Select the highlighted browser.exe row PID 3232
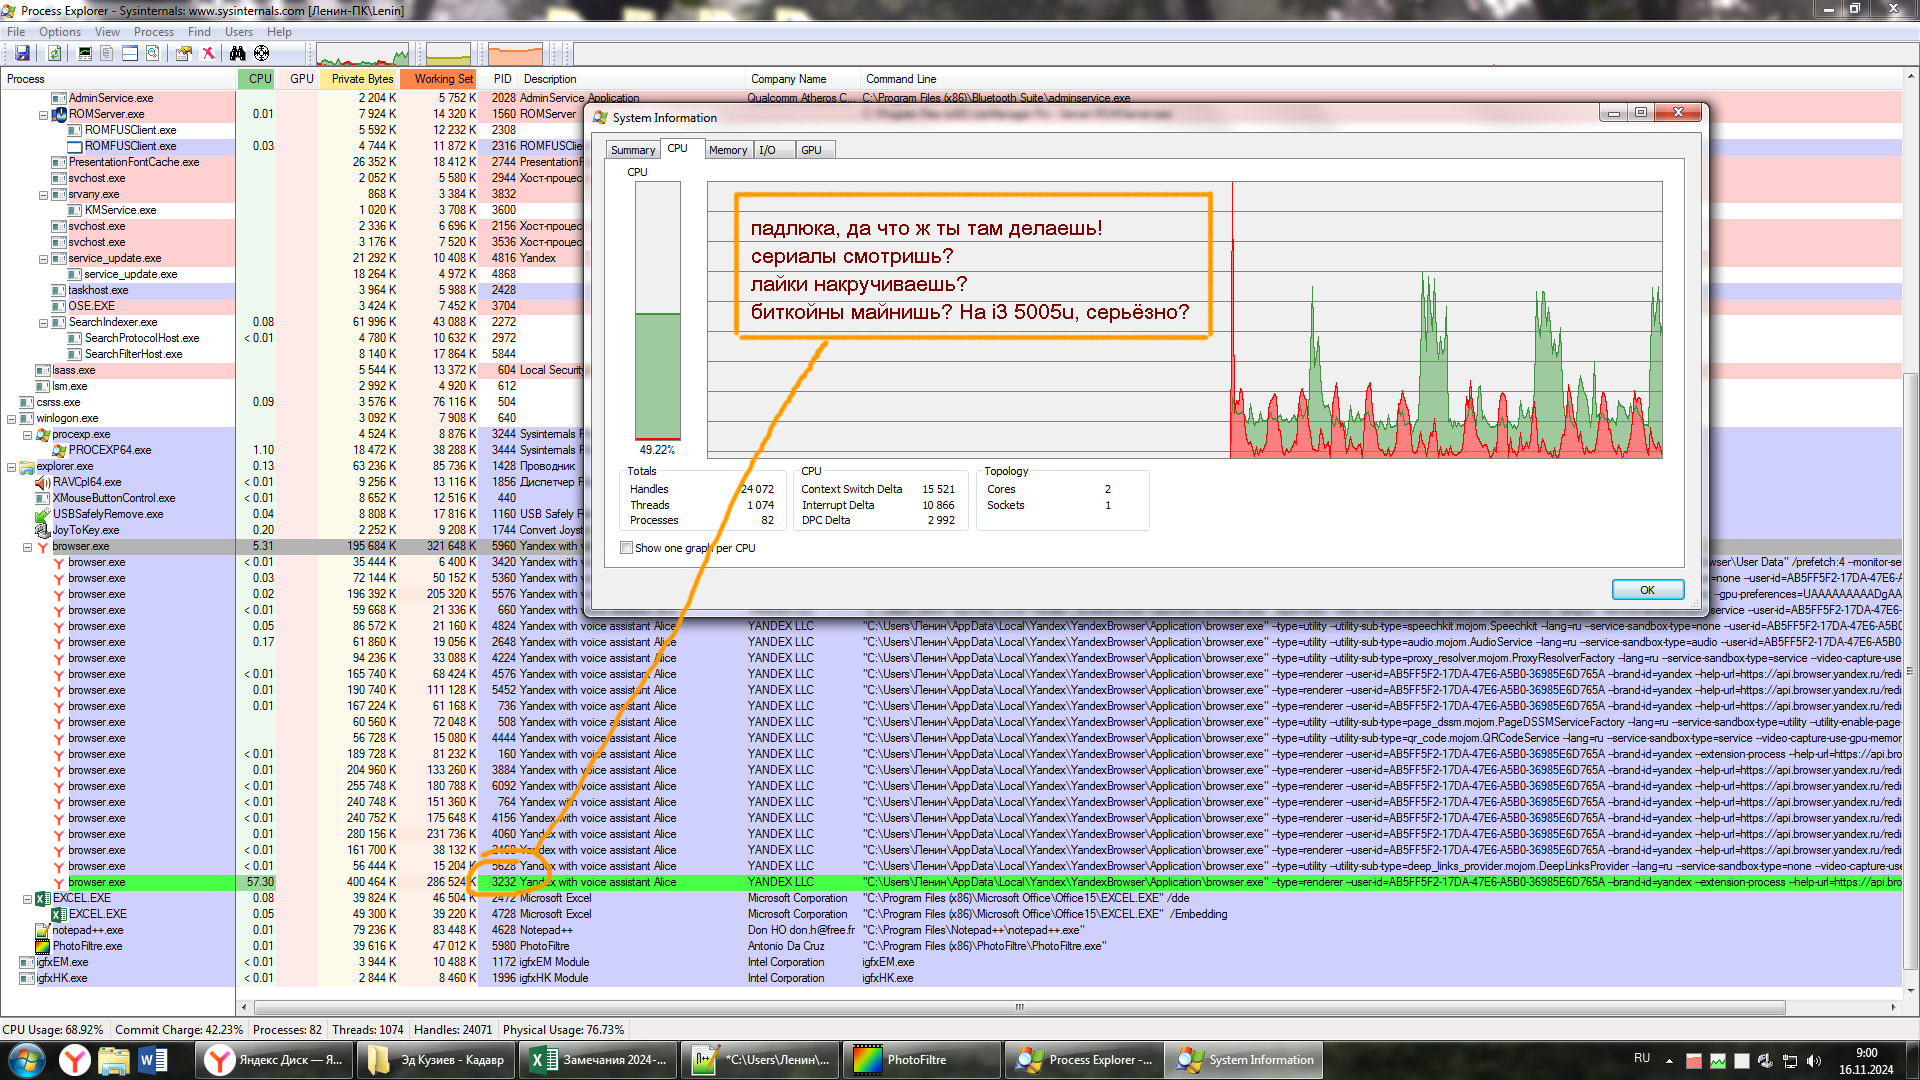This screenshot has width=1920, height=1080. [x=950, y=882]
